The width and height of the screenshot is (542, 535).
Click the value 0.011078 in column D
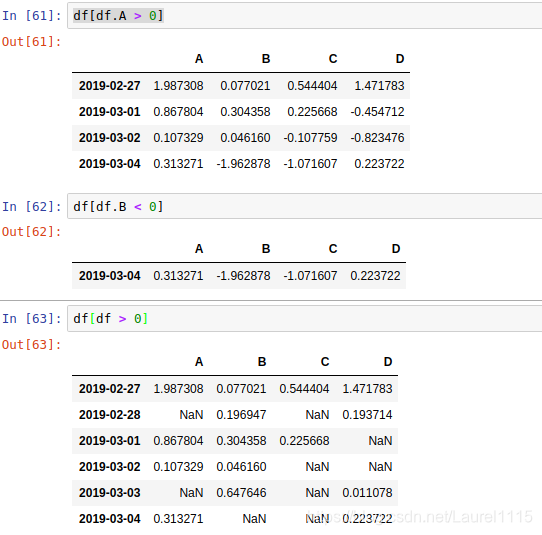[367, 492]
